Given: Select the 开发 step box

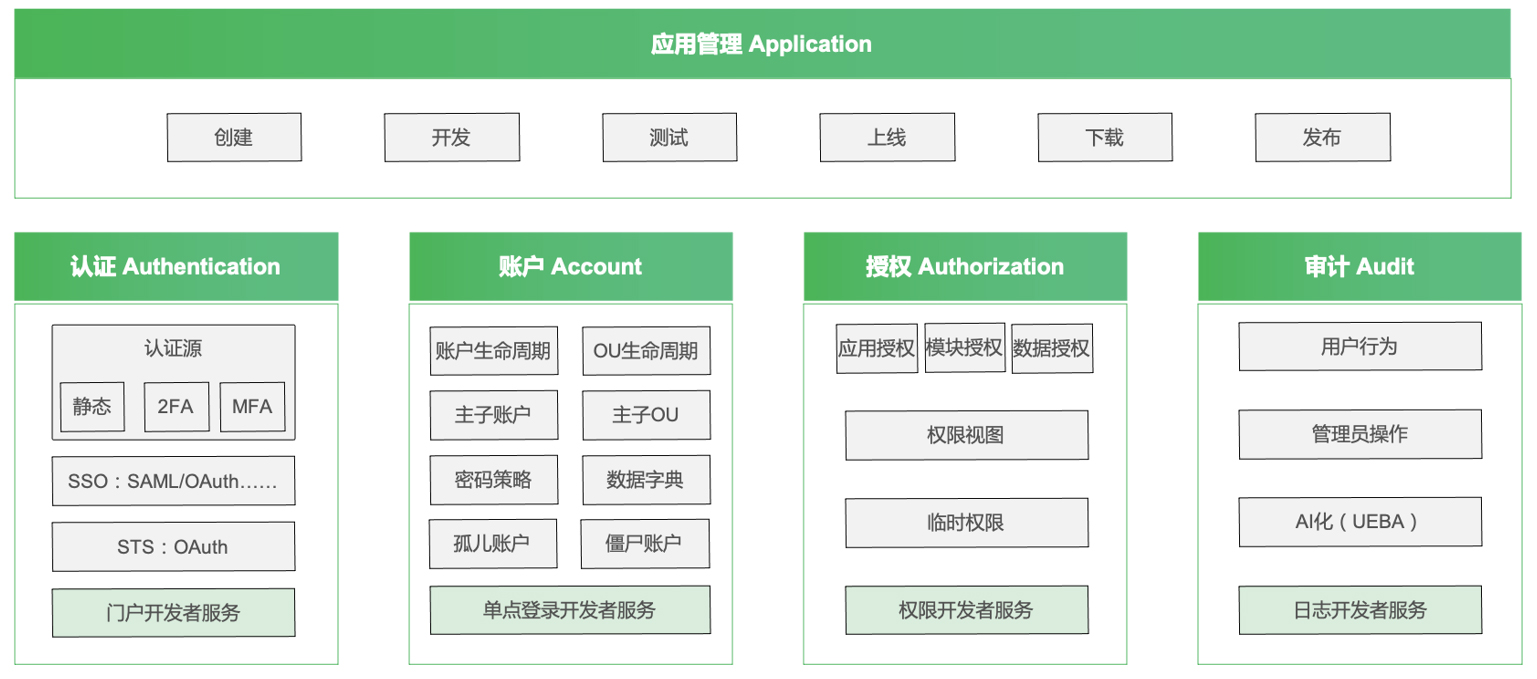Looking at the screenshot, I should [x=451, y=137].
